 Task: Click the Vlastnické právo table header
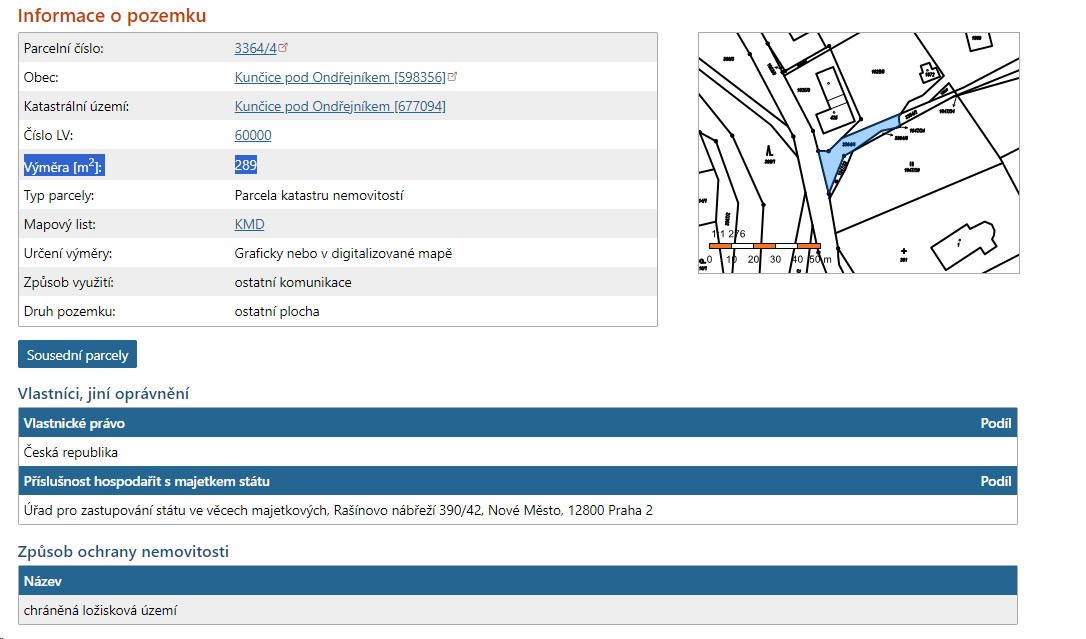coord(74,423)
